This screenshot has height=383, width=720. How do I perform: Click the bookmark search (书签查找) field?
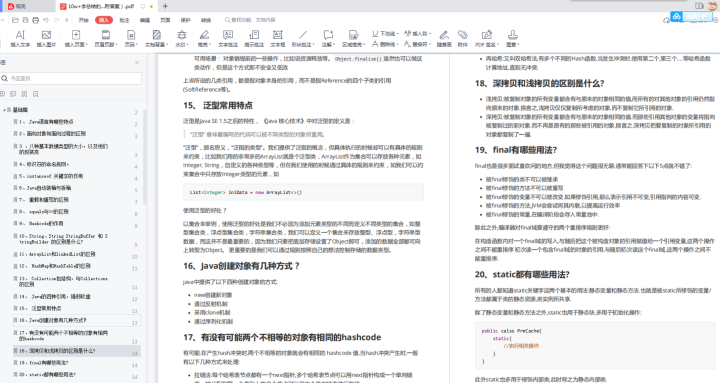[71, 79]
